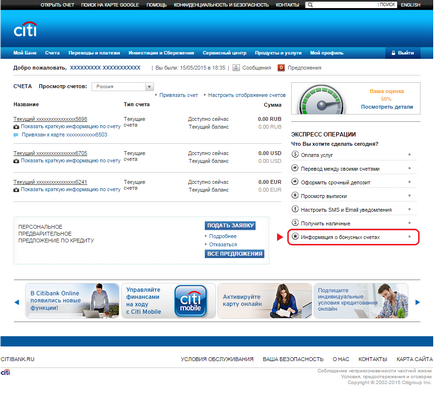Expand Оформить срочный депозит arrow
Image resolution: width=434 pixels, height=398 pixels.
[410, 182]
